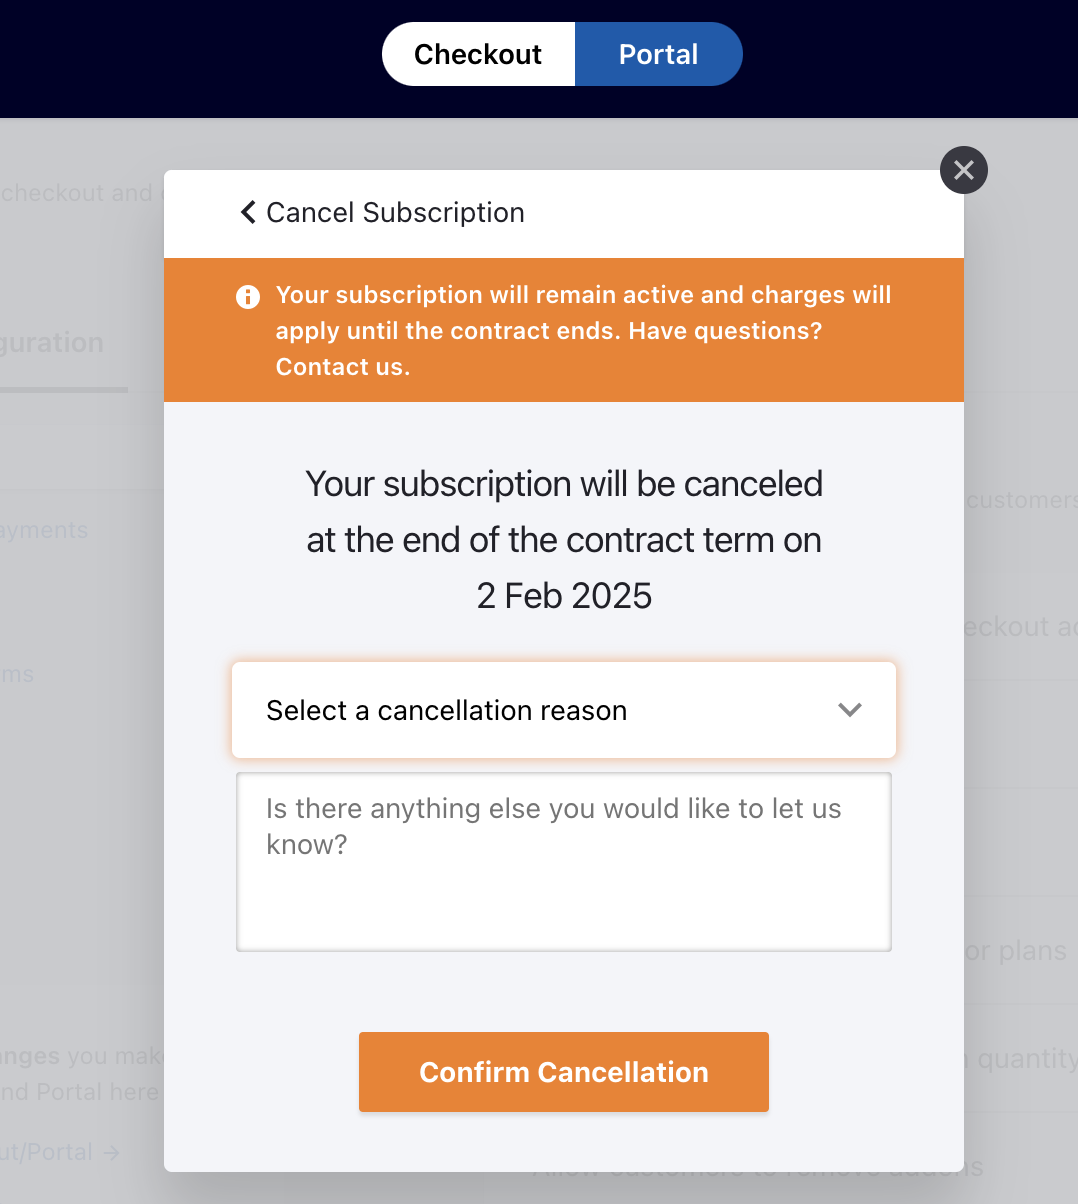Click the background row ending in plans

point(1016,951)
